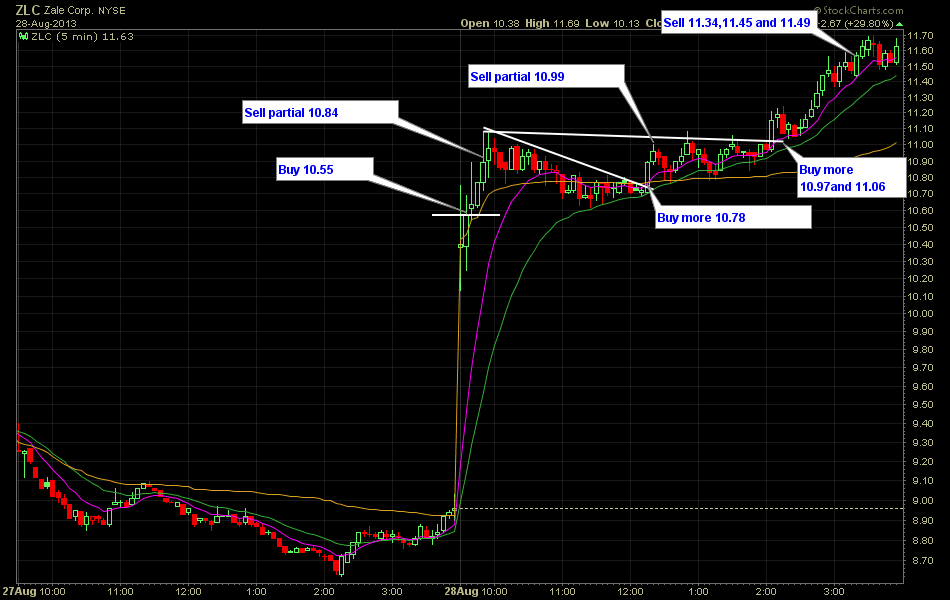Click the 10.10 price axis label
This screenshot has height=600, width=950.
coord(920,297)
